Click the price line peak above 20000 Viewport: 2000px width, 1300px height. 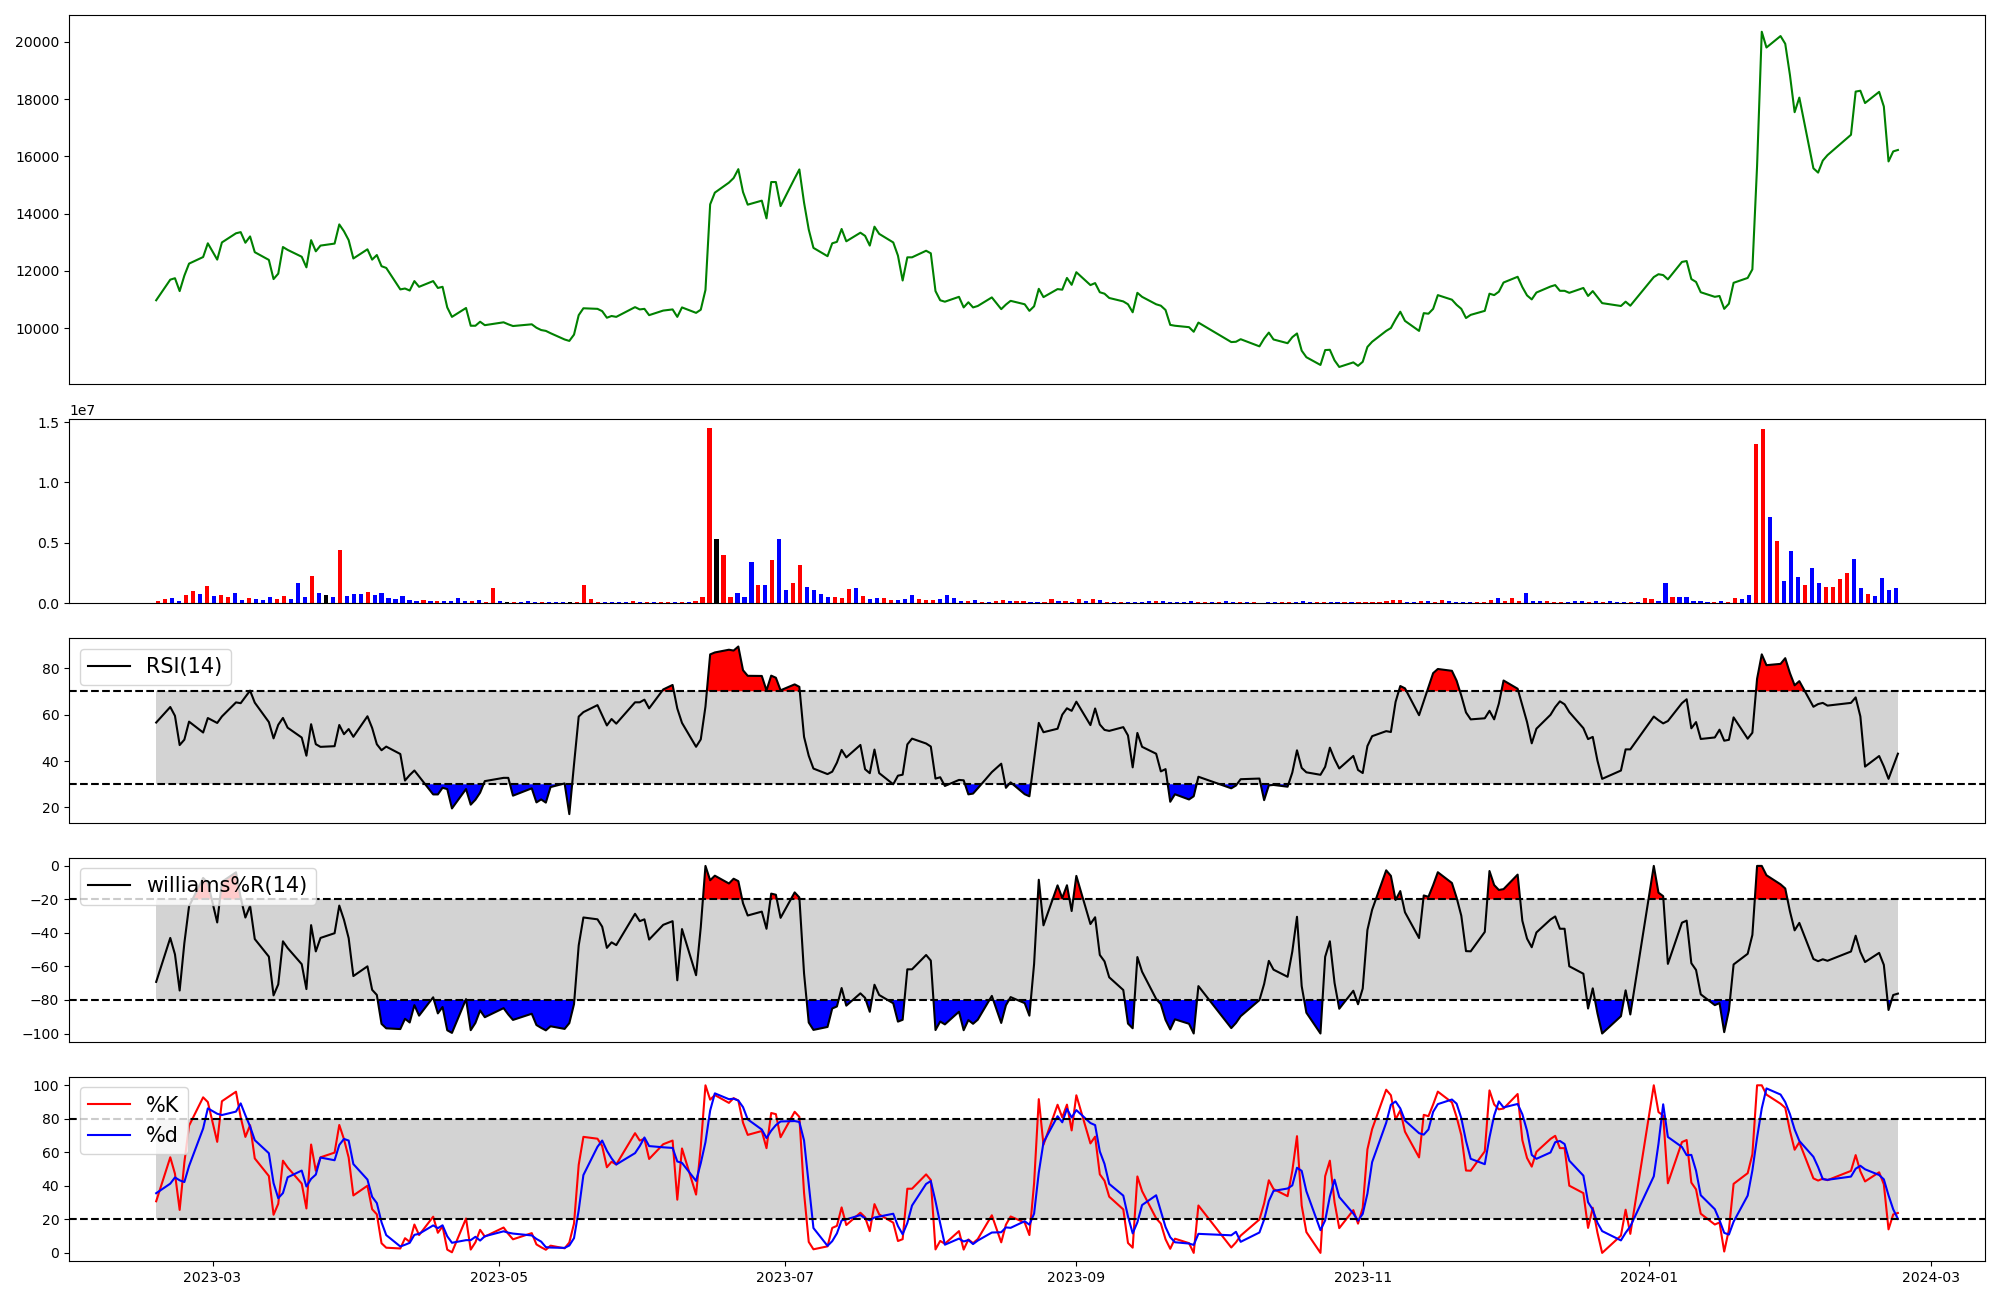1762,33
